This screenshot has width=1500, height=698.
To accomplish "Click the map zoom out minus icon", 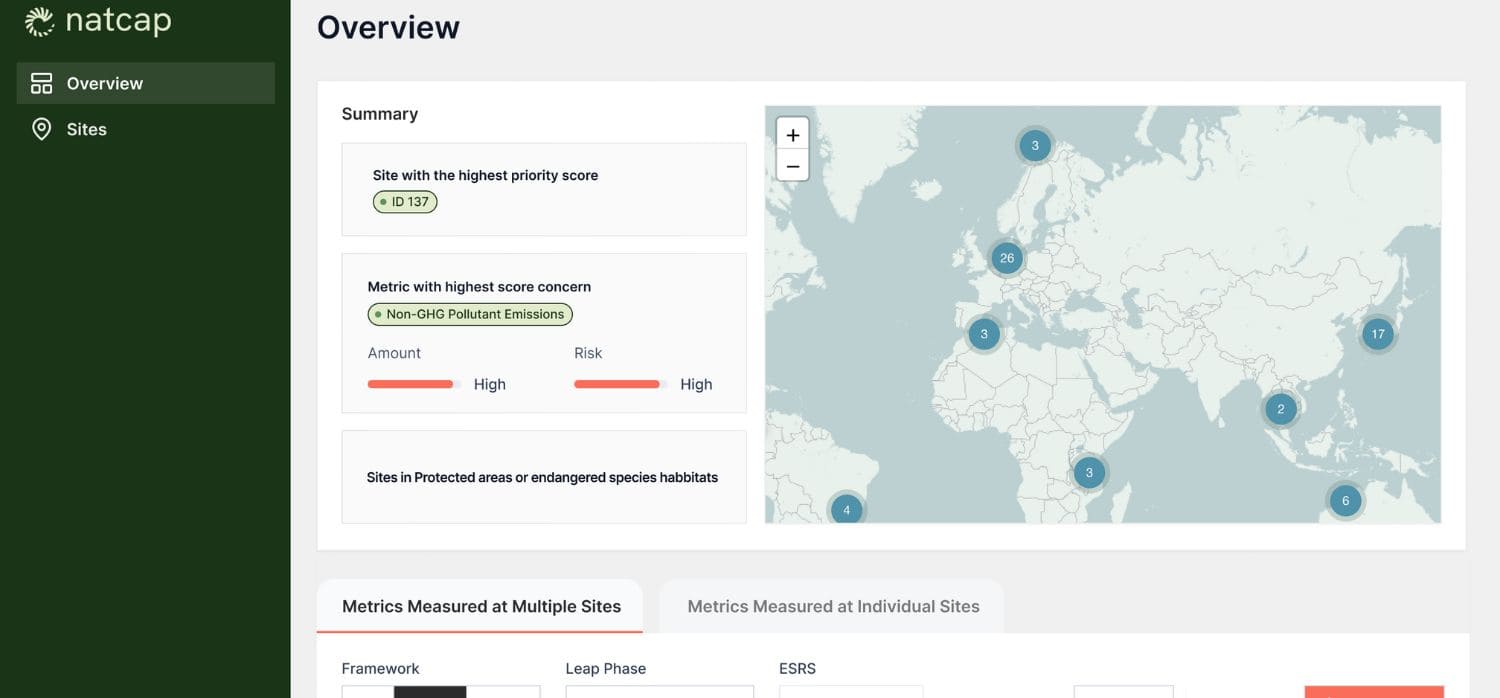I will click(792, 165).
